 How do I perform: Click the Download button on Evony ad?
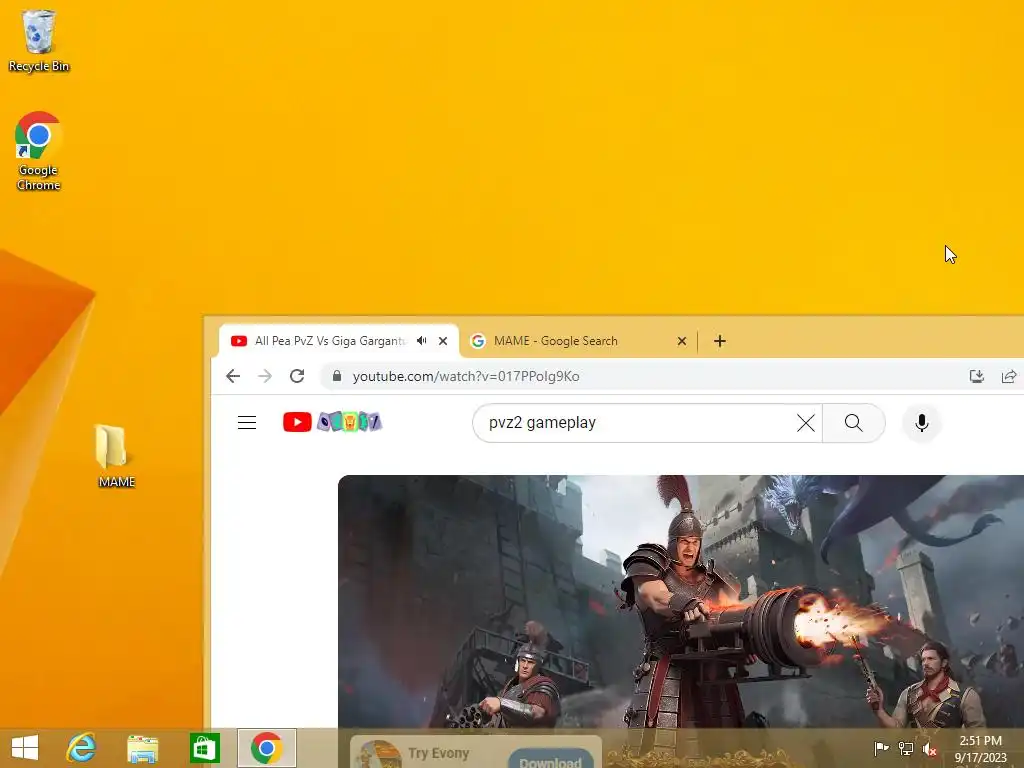pyautogui.click(x=550, y=760)
